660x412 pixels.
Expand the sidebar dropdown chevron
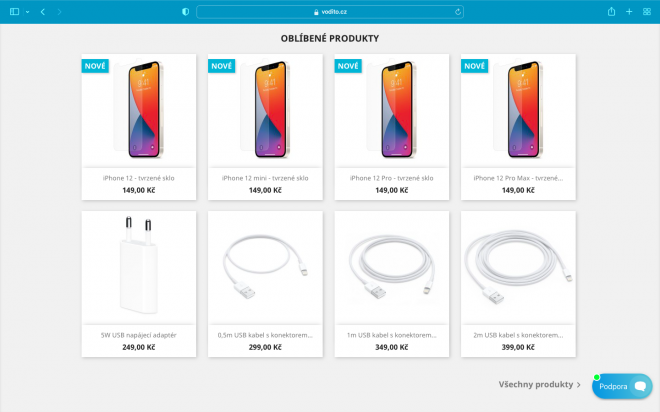click(x=27, y=12)
